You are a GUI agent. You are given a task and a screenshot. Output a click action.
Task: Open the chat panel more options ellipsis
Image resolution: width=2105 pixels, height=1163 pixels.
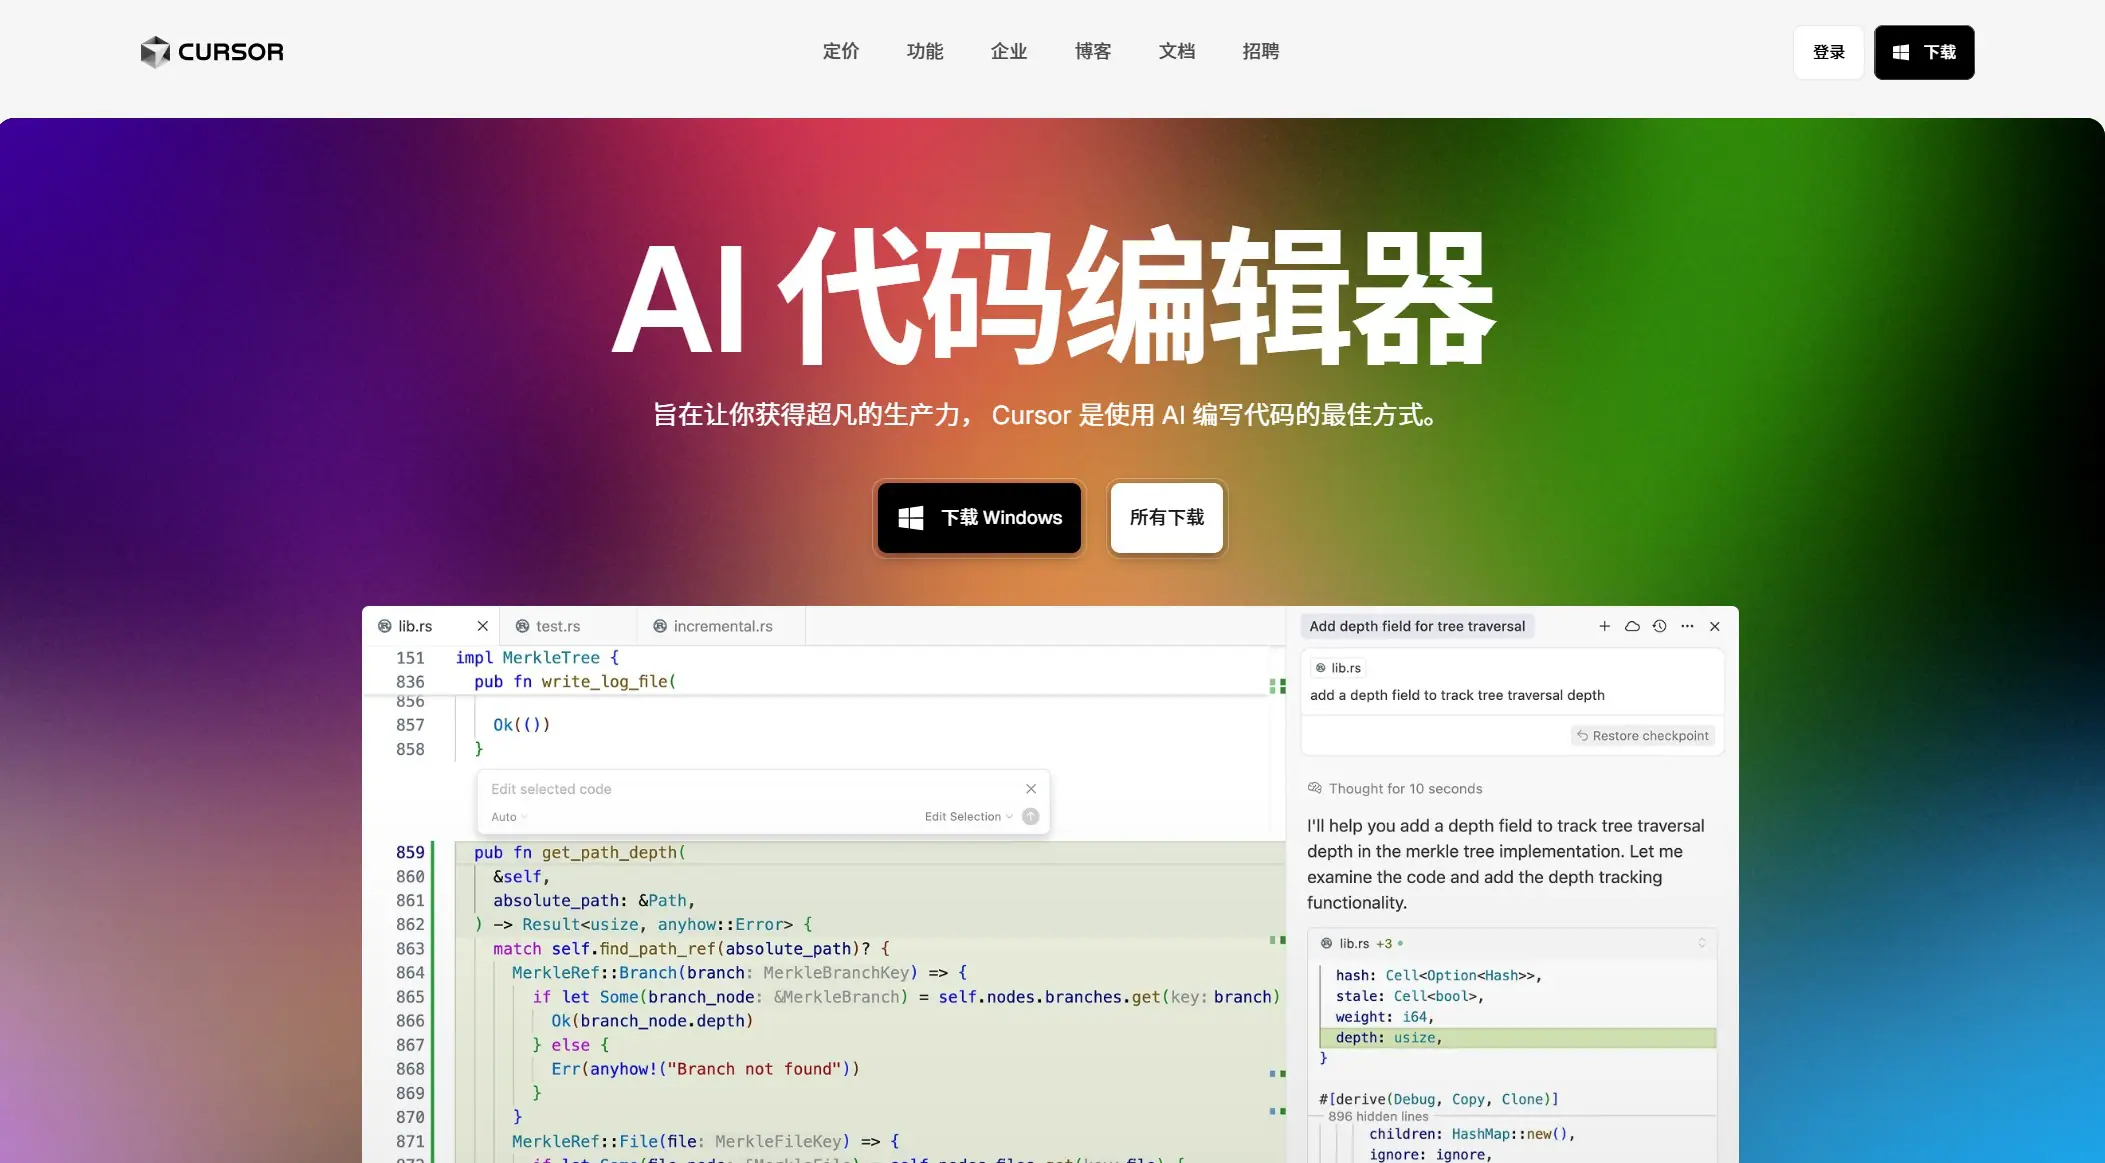click(1688, 626)
